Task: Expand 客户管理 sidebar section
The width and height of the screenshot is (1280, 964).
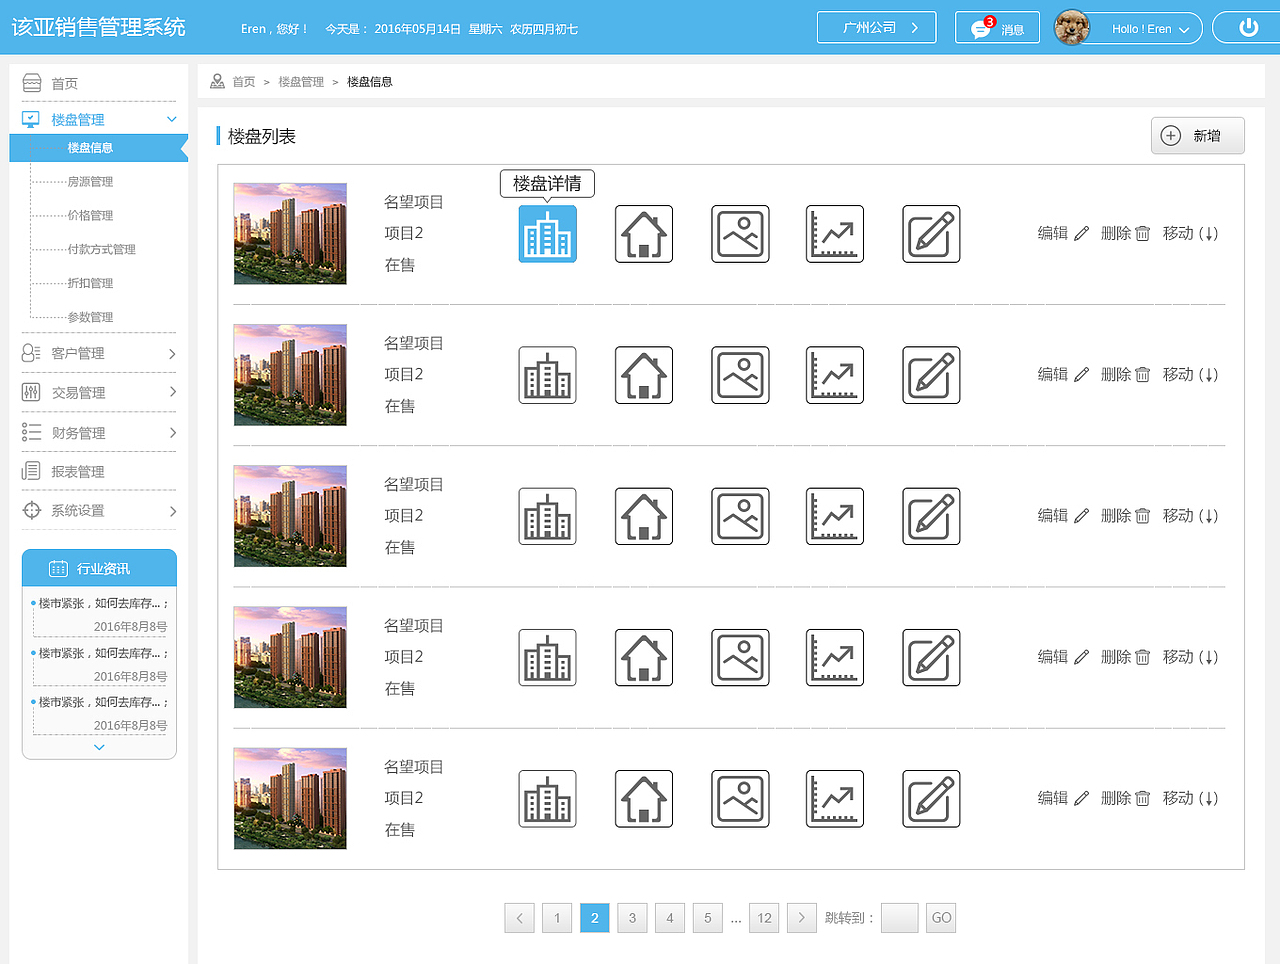Action: pyautogui.click(x=172, y=354)
